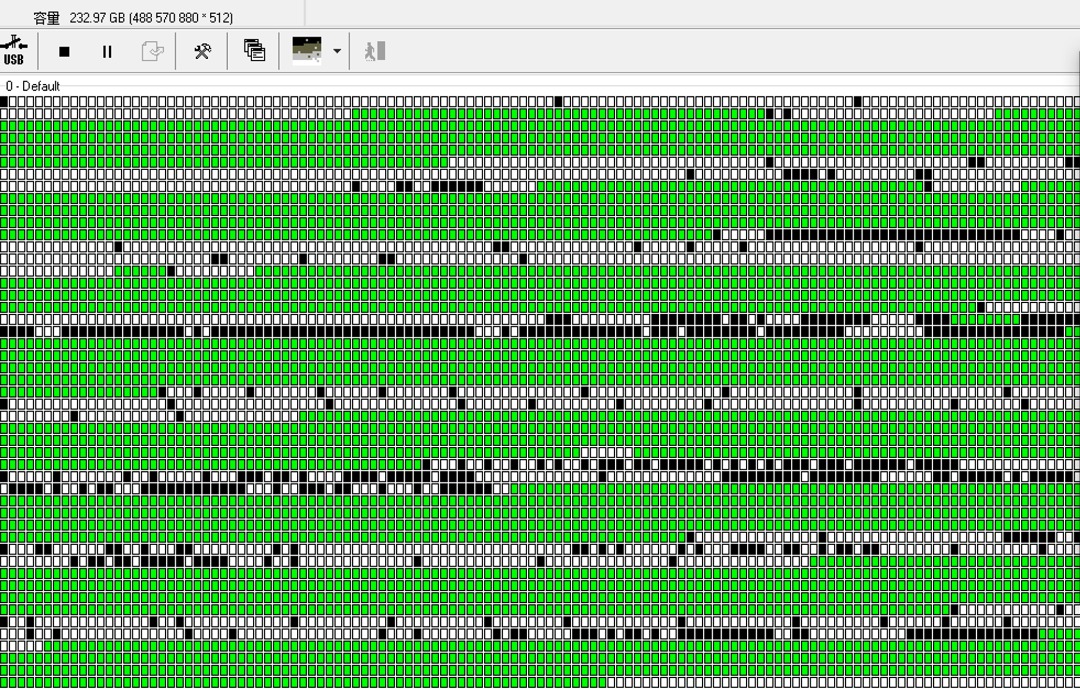Click the very first black block of the sector map

click(x=4, y=101)
